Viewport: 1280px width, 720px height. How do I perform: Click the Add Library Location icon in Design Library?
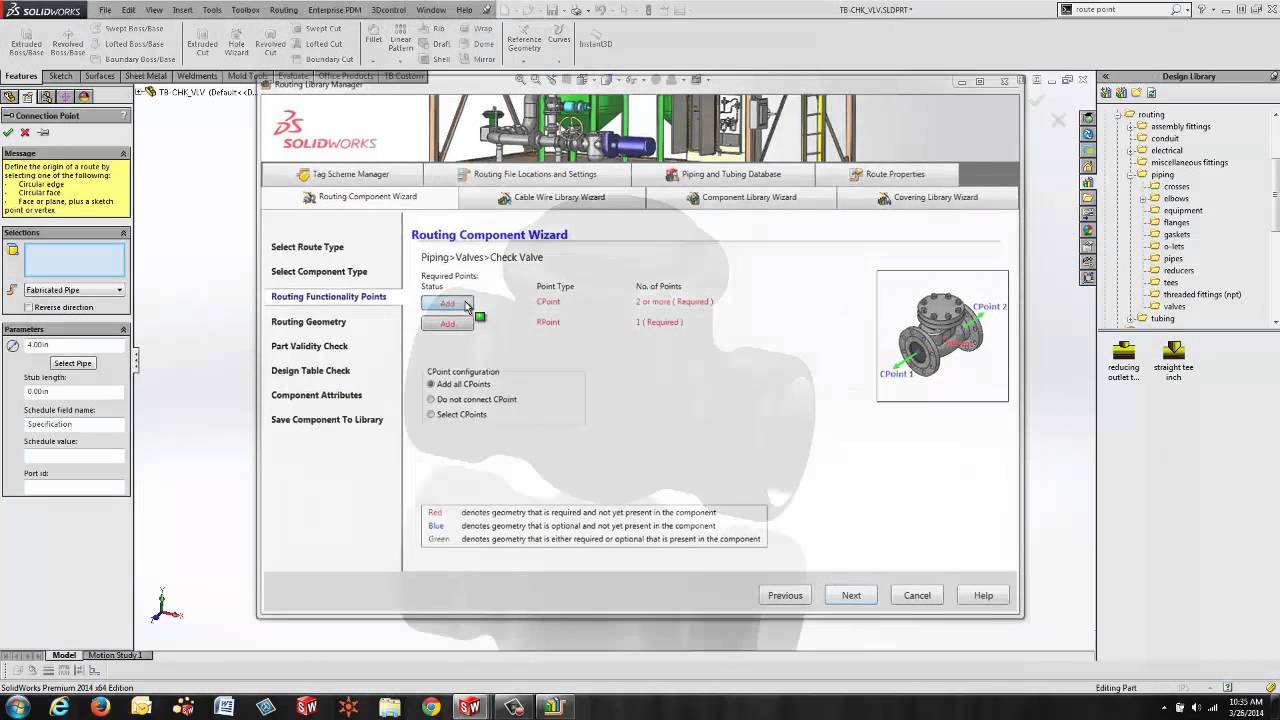click(1122, 93)
